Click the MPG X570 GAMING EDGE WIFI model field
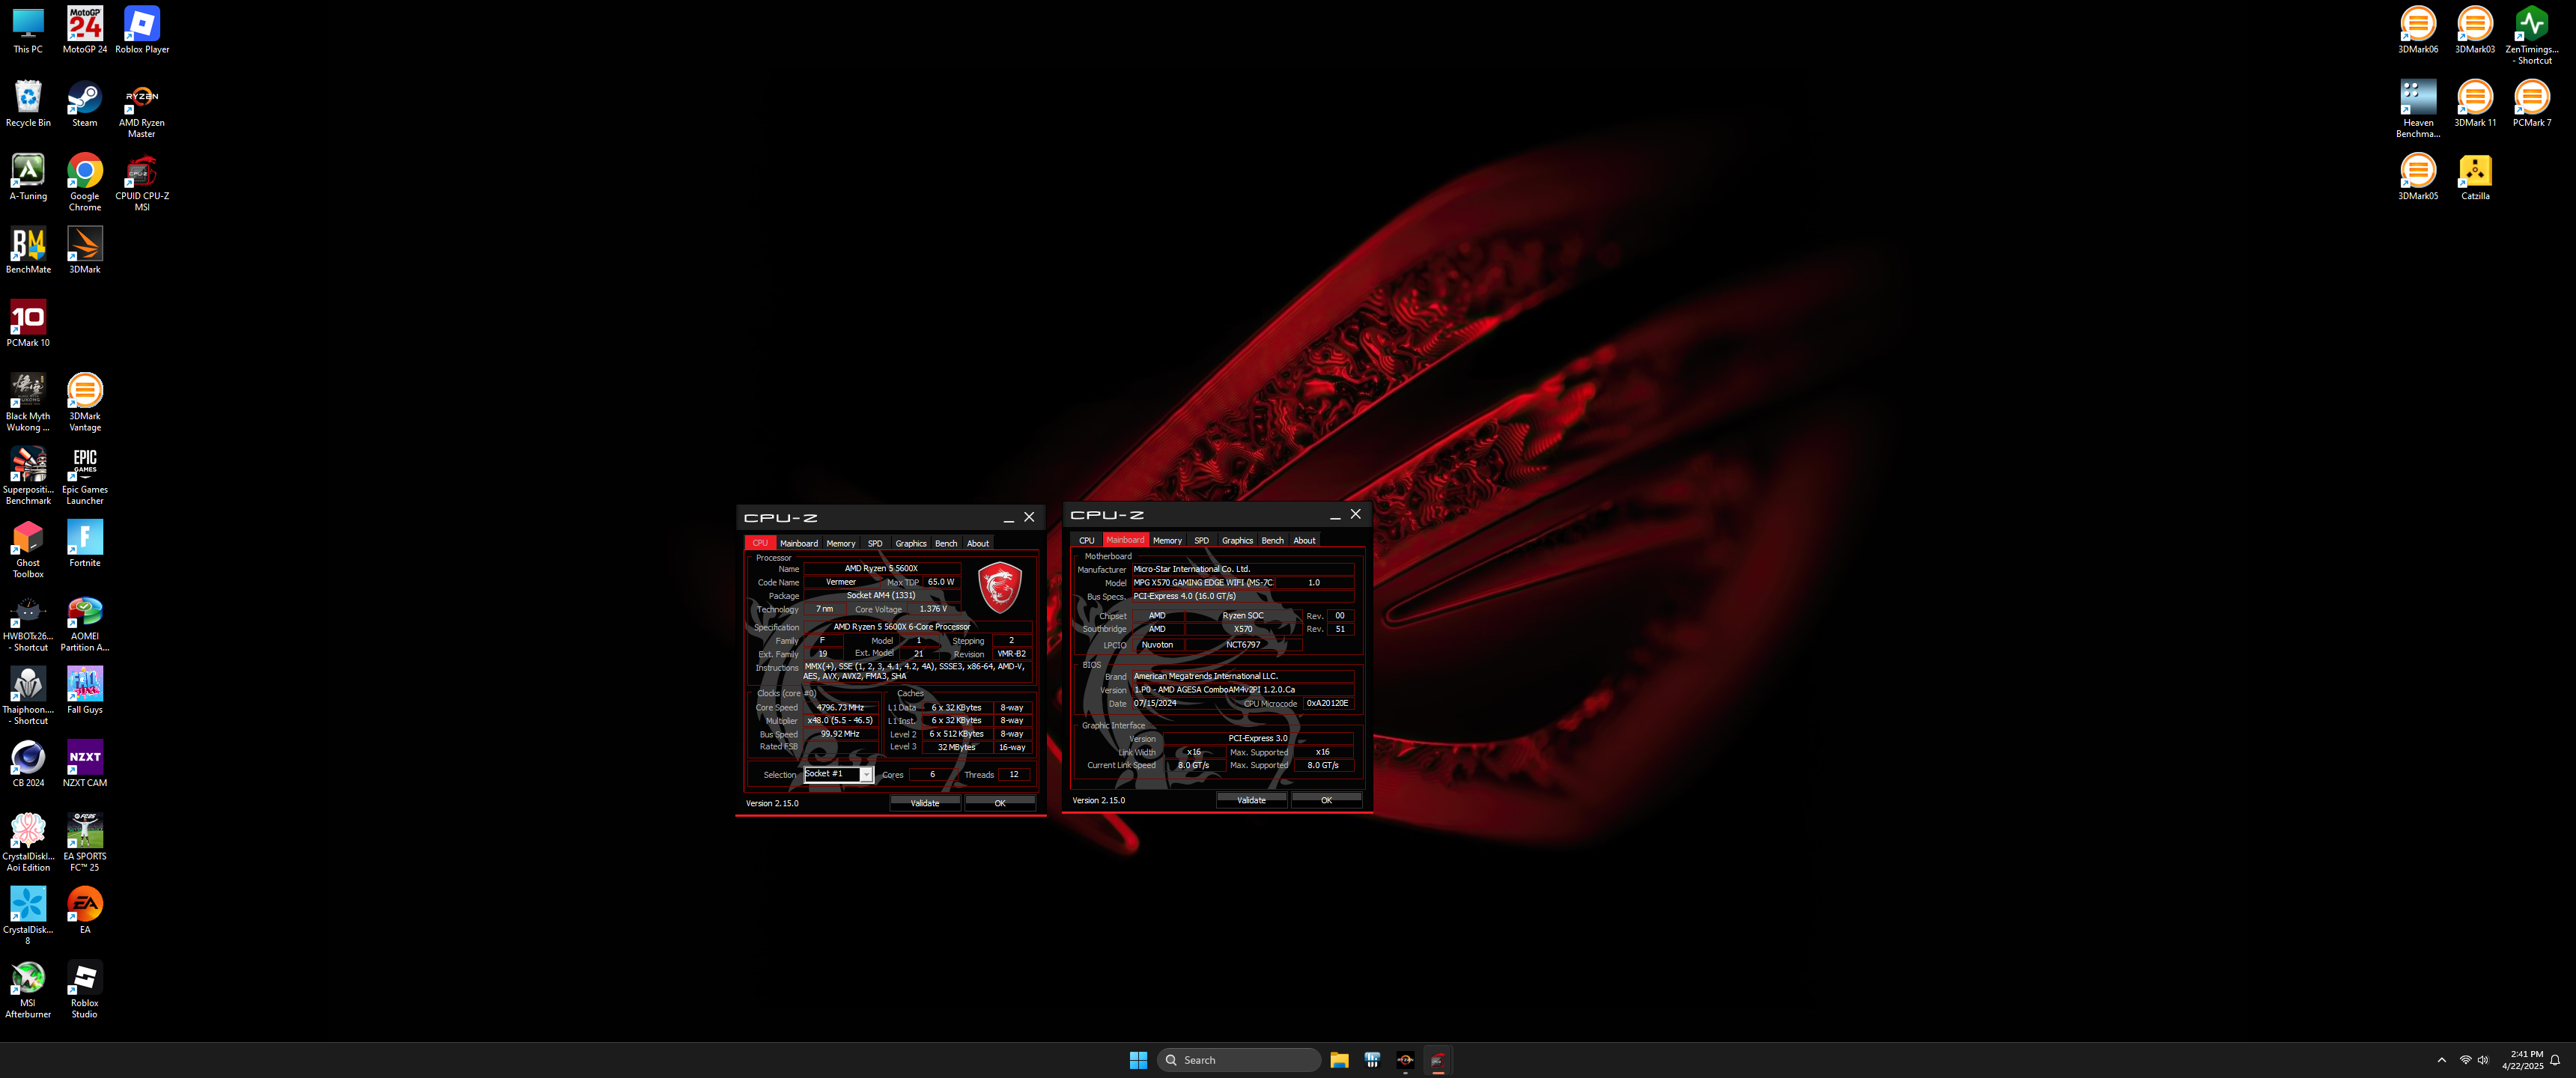Viewport: 2576px width, 1078px height. coord(1203,582)
